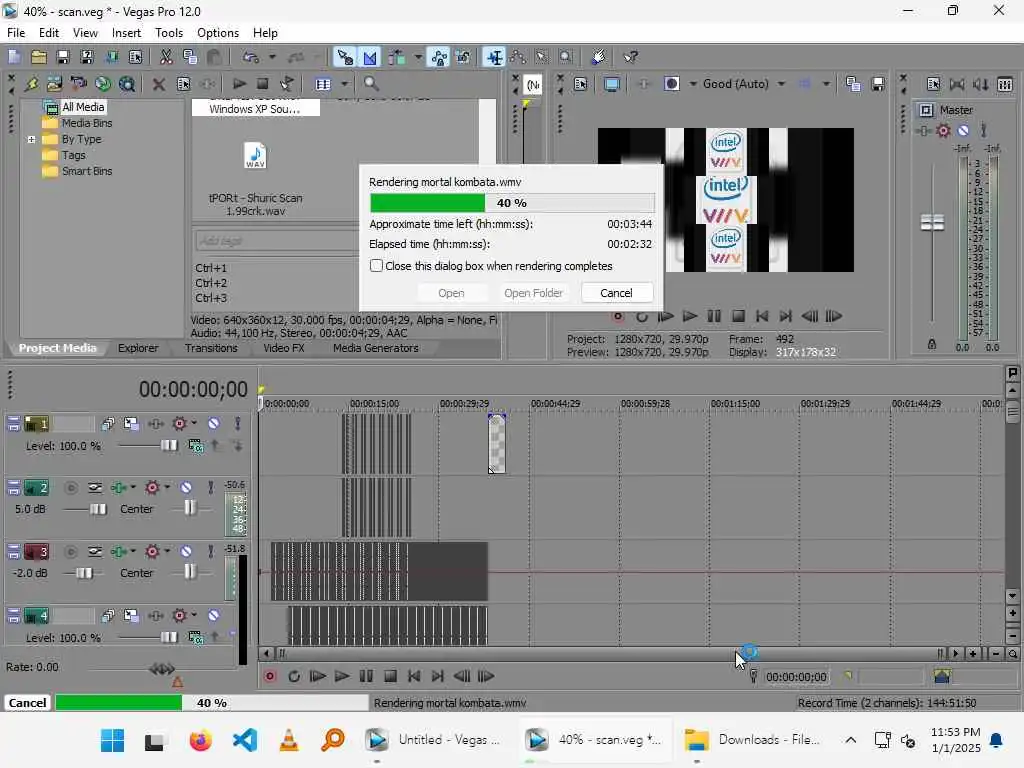Click the Import Media lightning icon

pos(31,84)
